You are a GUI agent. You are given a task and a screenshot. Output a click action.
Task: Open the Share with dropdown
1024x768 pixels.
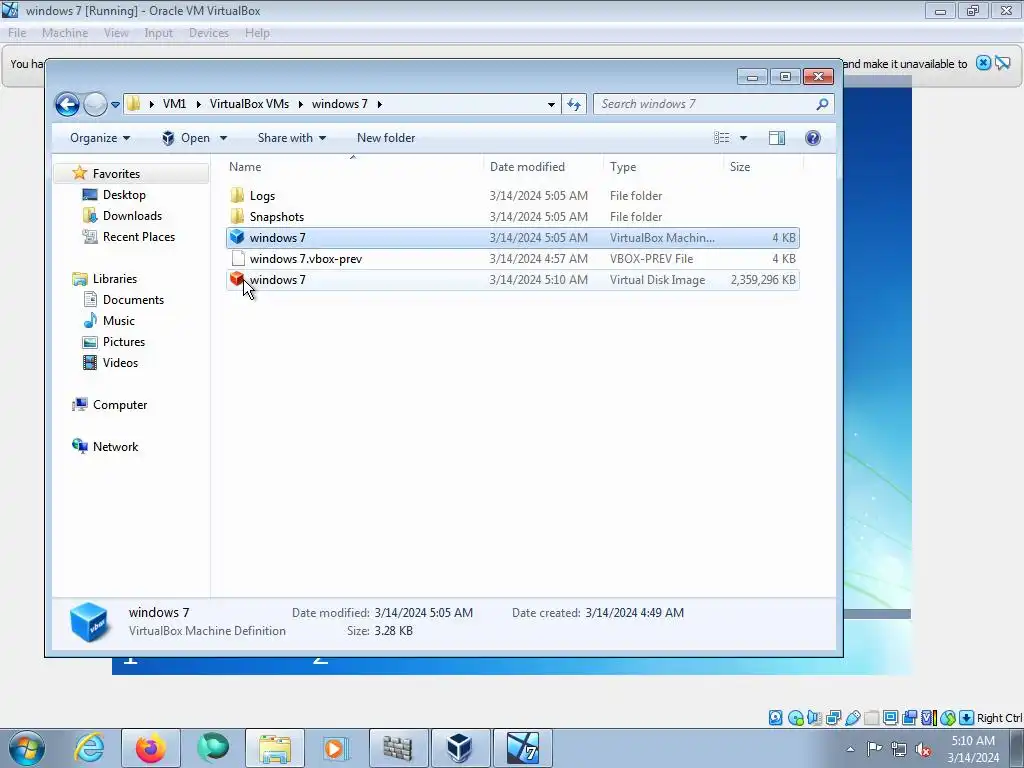click(x=292, y=138)
